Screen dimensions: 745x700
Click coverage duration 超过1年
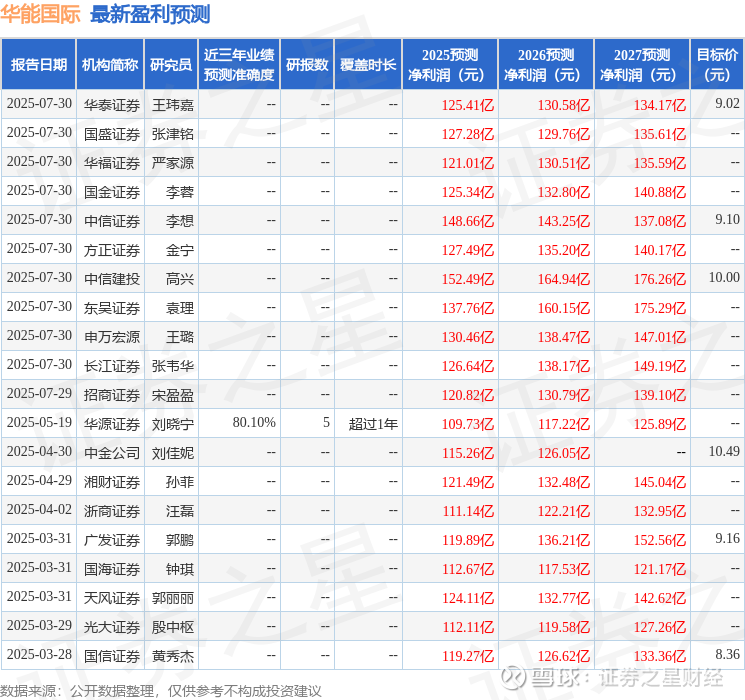(x=373, y=424)
